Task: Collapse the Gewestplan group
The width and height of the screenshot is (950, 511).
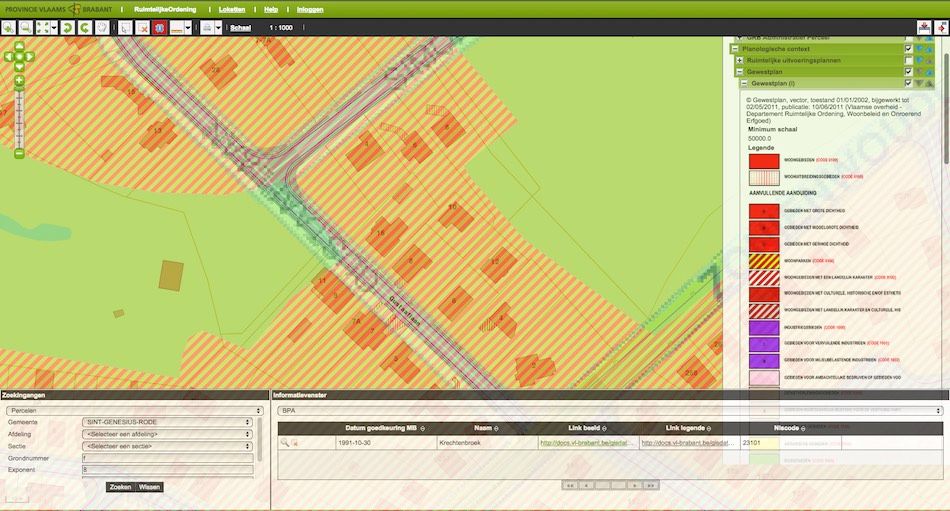Action: 740,72
